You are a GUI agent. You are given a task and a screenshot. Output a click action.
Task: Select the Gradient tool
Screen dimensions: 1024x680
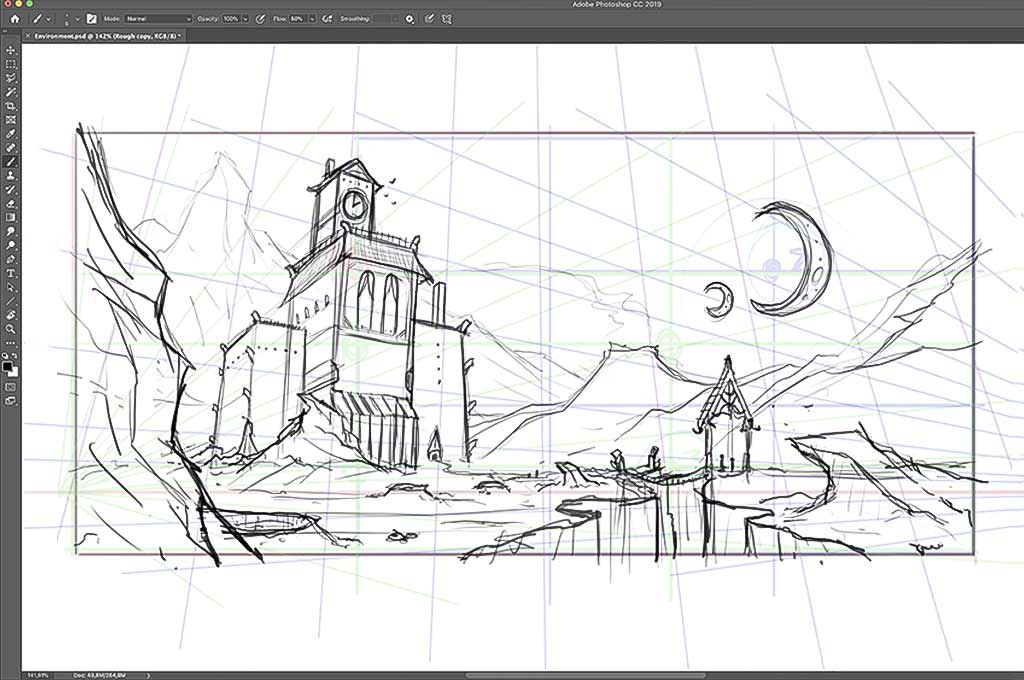click(10, 218)
